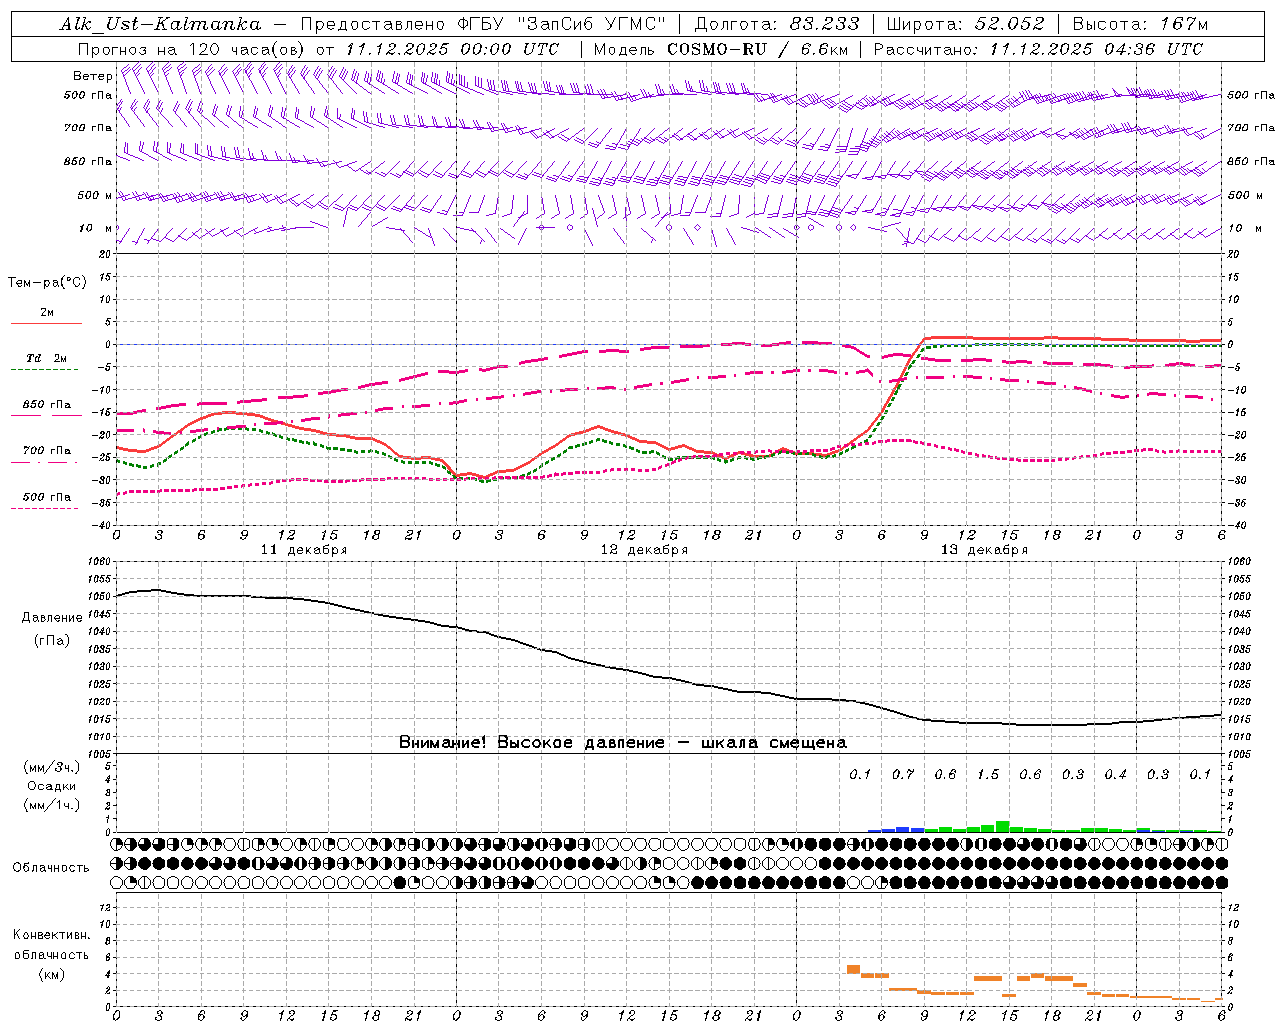Select the provider text ФГБУ "ЗапСиб УГМС"
This screenshot has height=1024, width=1280.
point(563,24)
